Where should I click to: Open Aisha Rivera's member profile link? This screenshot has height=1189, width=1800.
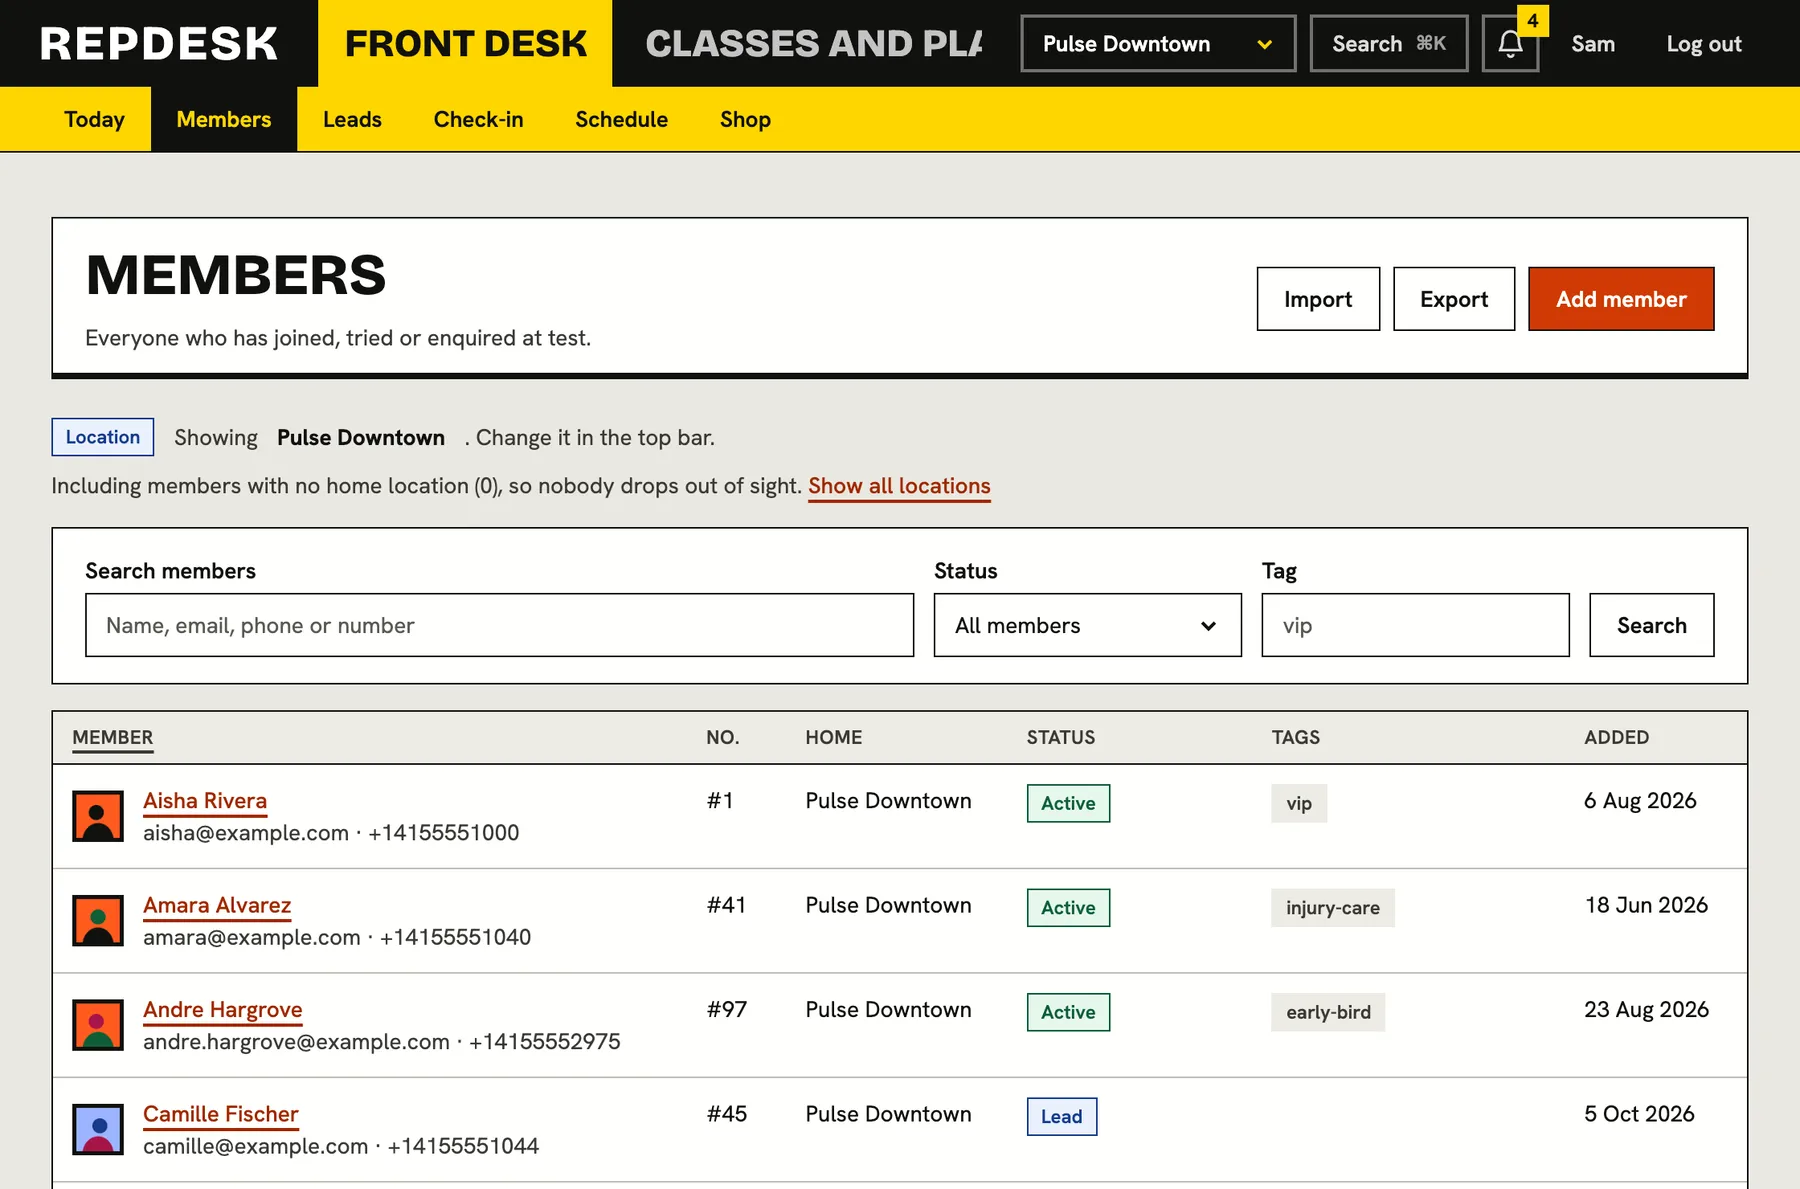pyautogui.click(x=205, y=801)
